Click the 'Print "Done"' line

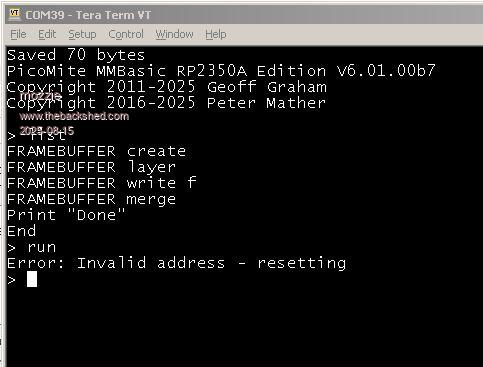(66, 215)
